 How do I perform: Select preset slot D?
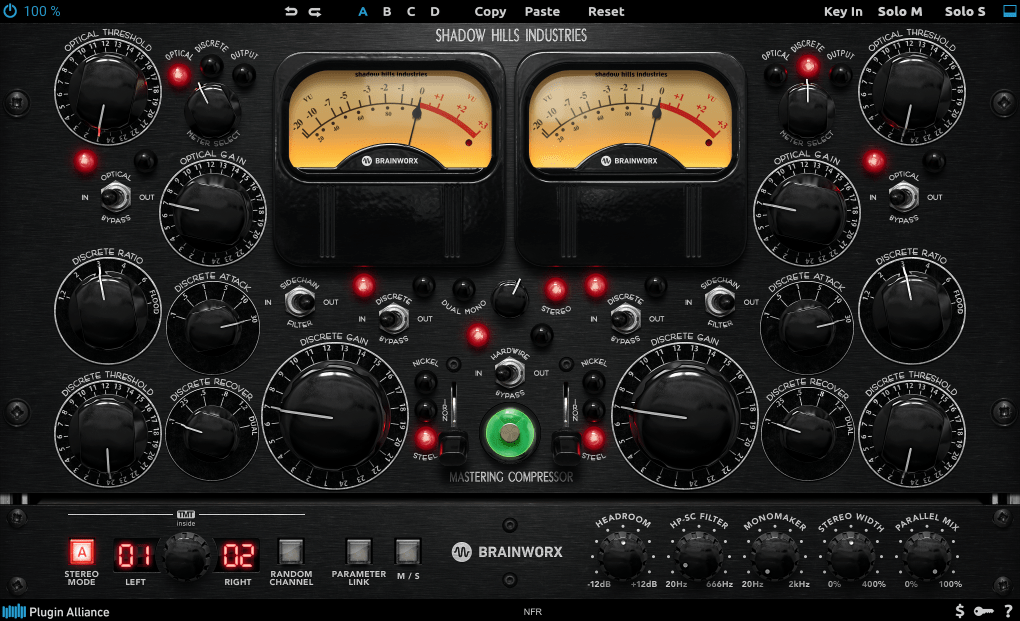coord(435,12)
